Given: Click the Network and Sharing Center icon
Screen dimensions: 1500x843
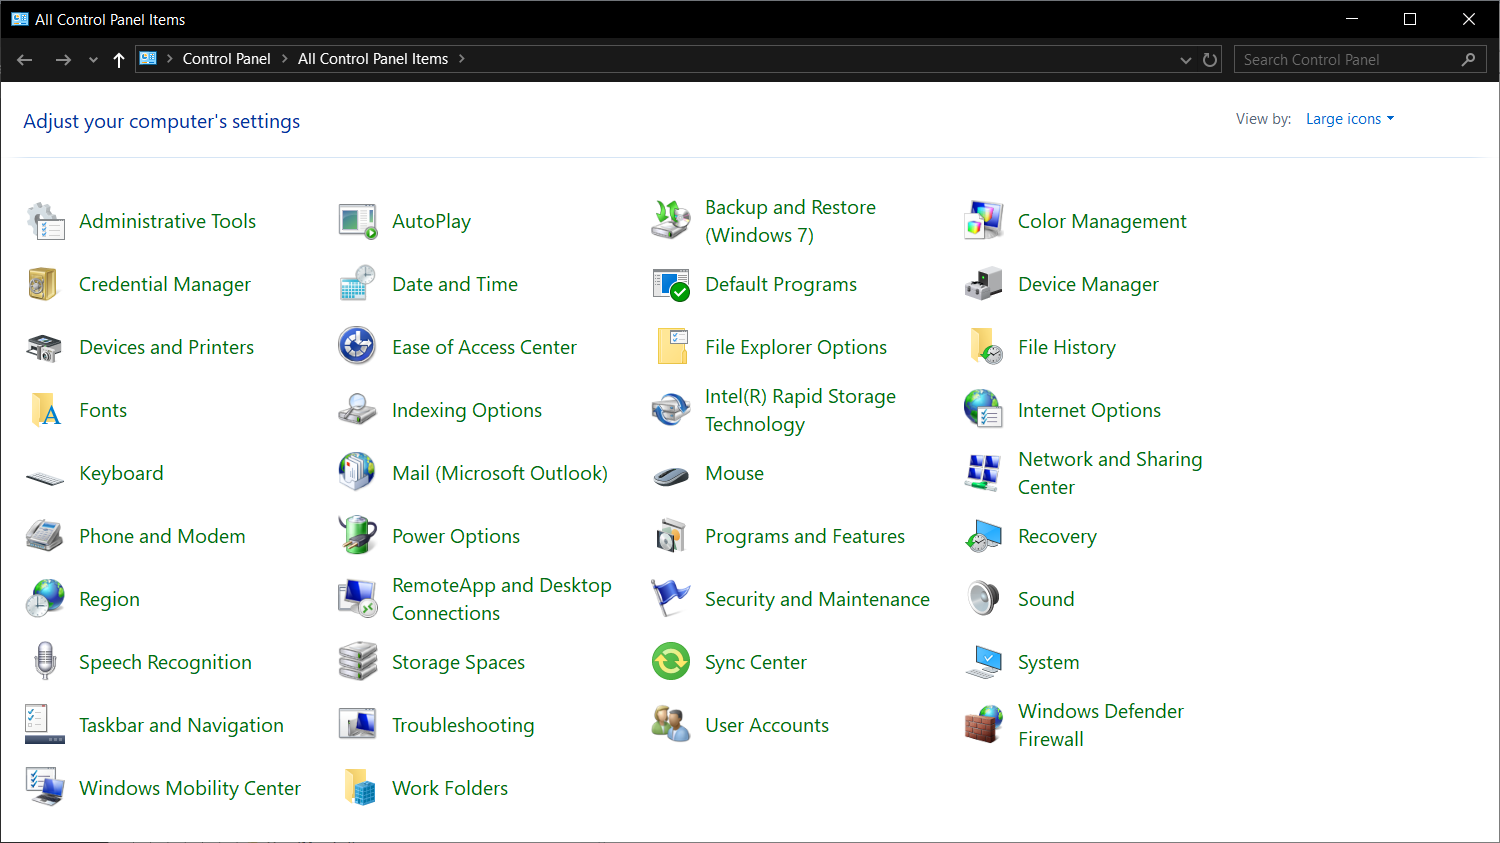Looking at the screenshot, I should tap(984, 473).
